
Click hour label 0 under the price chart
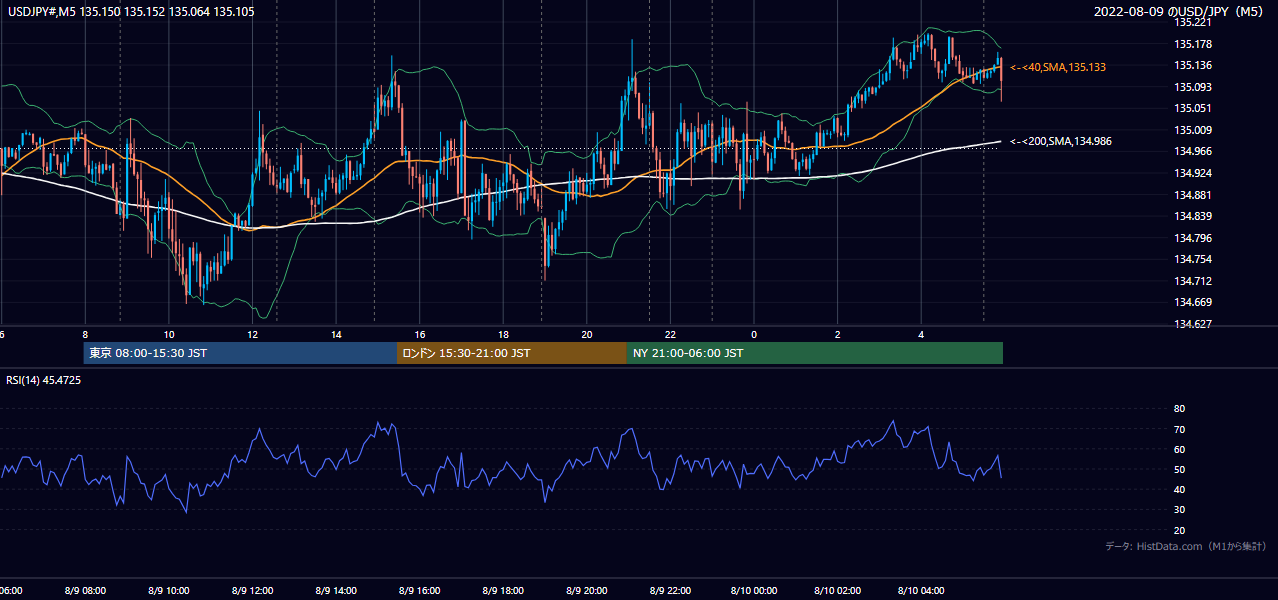754,334
